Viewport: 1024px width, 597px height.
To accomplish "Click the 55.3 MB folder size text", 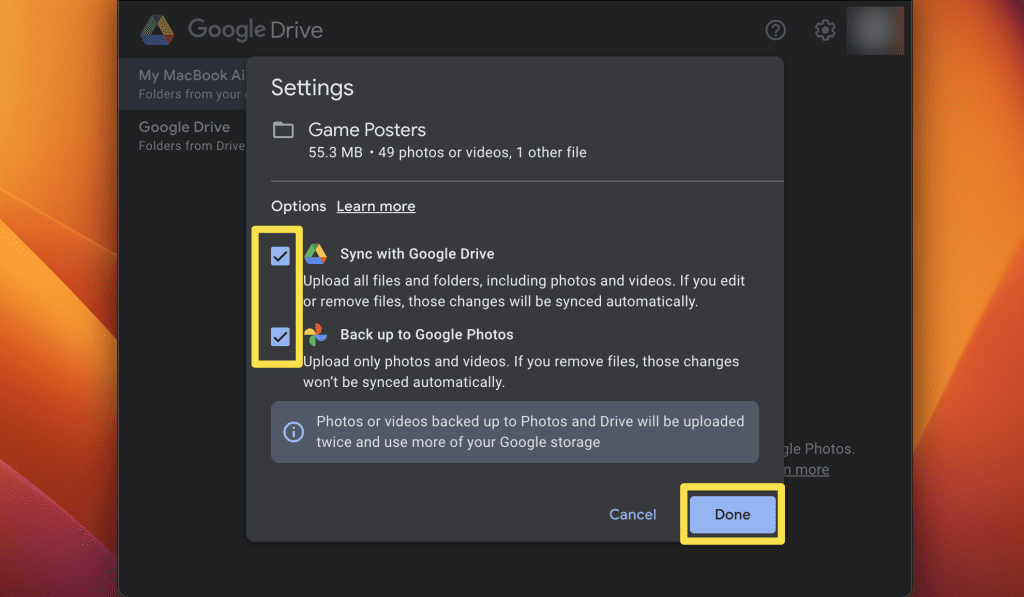I will tap(335, 152).
